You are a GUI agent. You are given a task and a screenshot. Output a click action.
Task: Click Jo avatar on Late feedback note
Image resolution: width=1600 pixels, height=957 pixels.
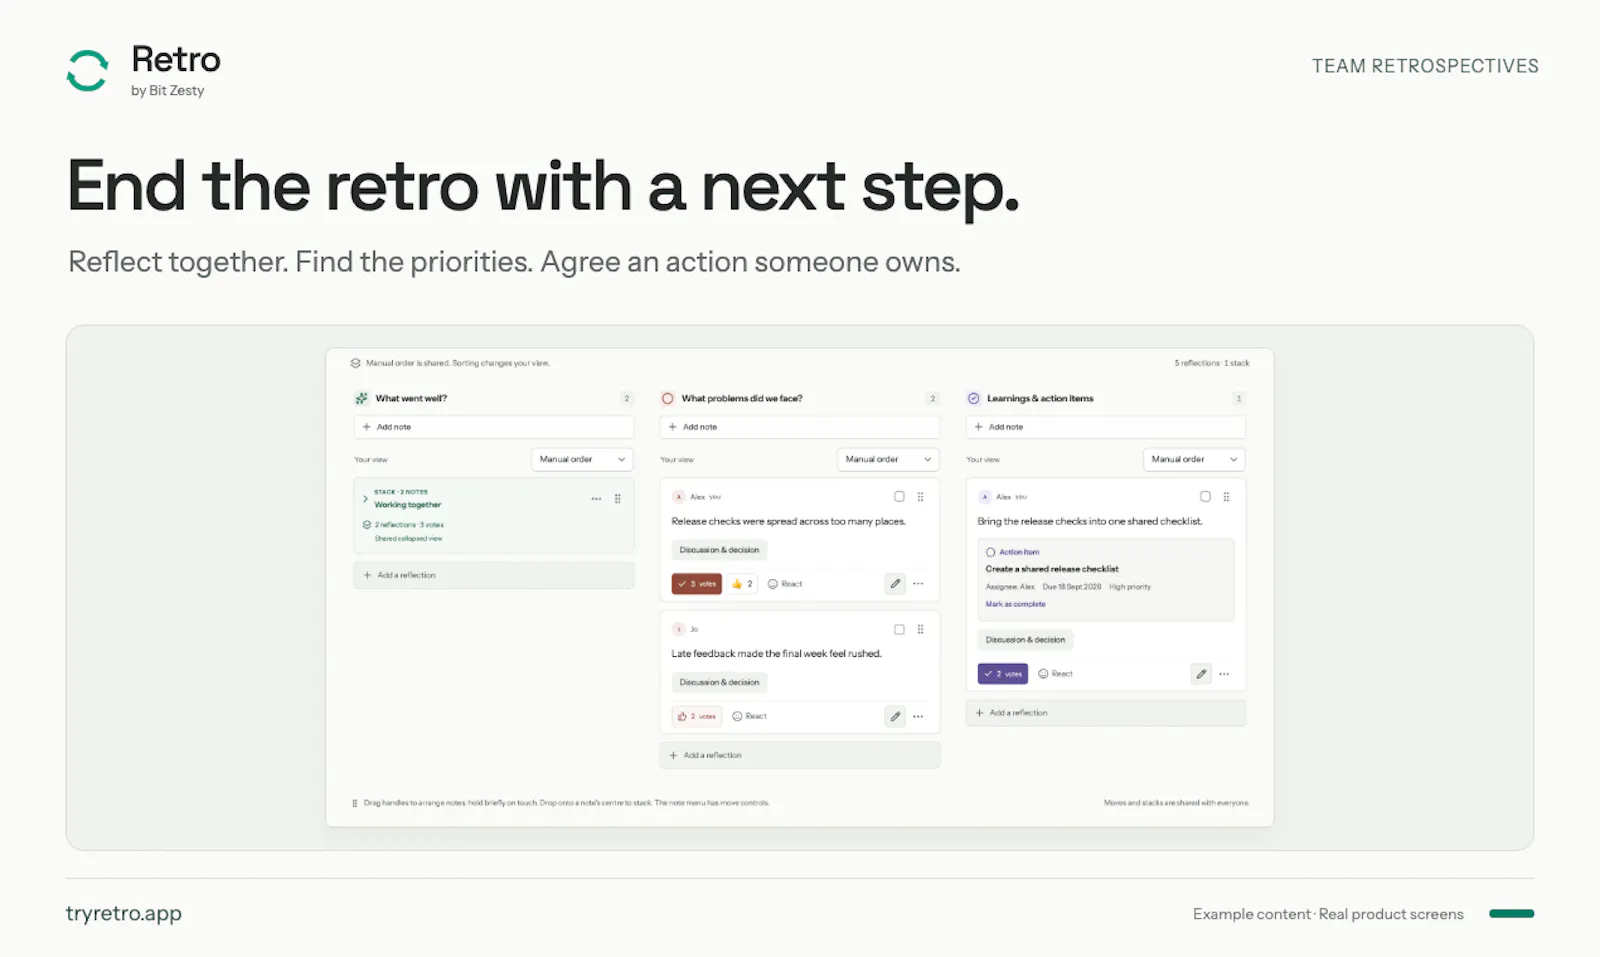(679, 629)
